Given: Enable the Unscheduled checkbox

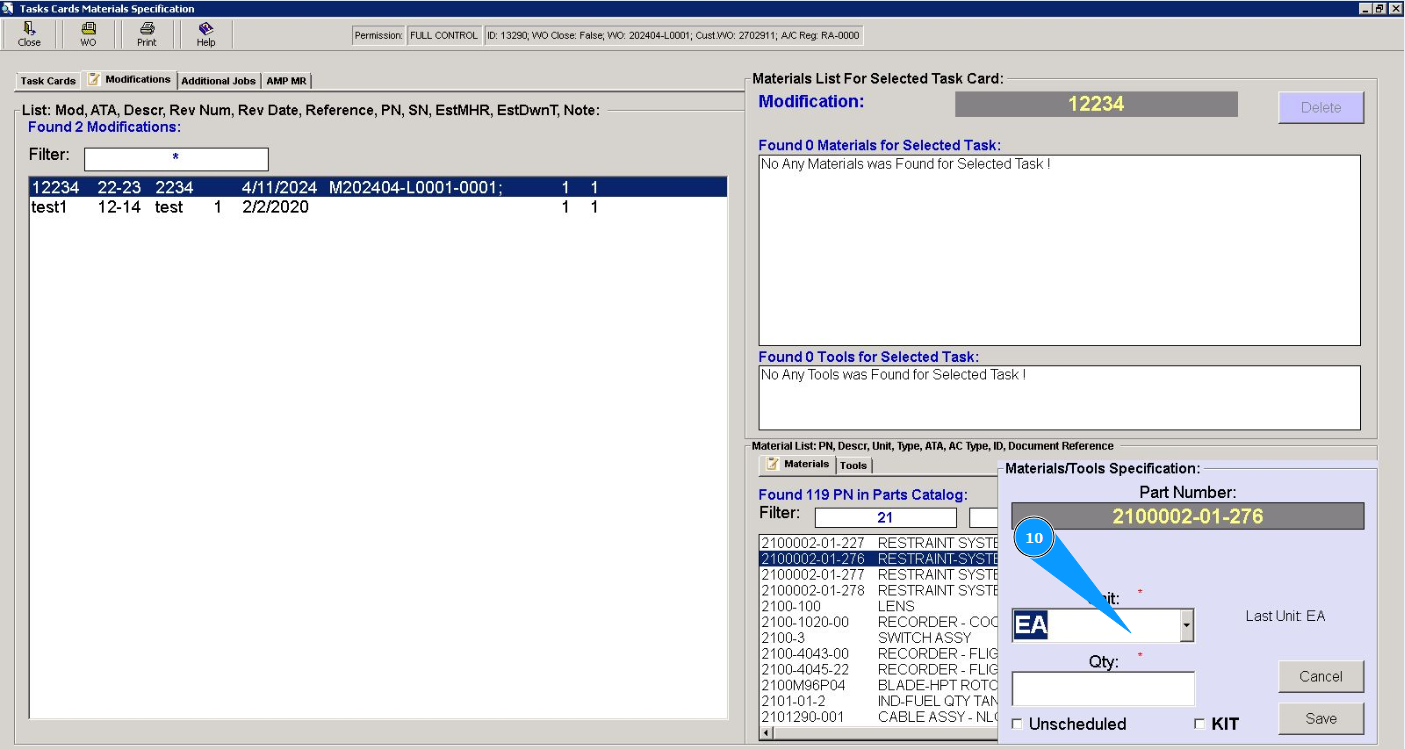Looking at the screenshot, I should click(x=1018, y=724).
